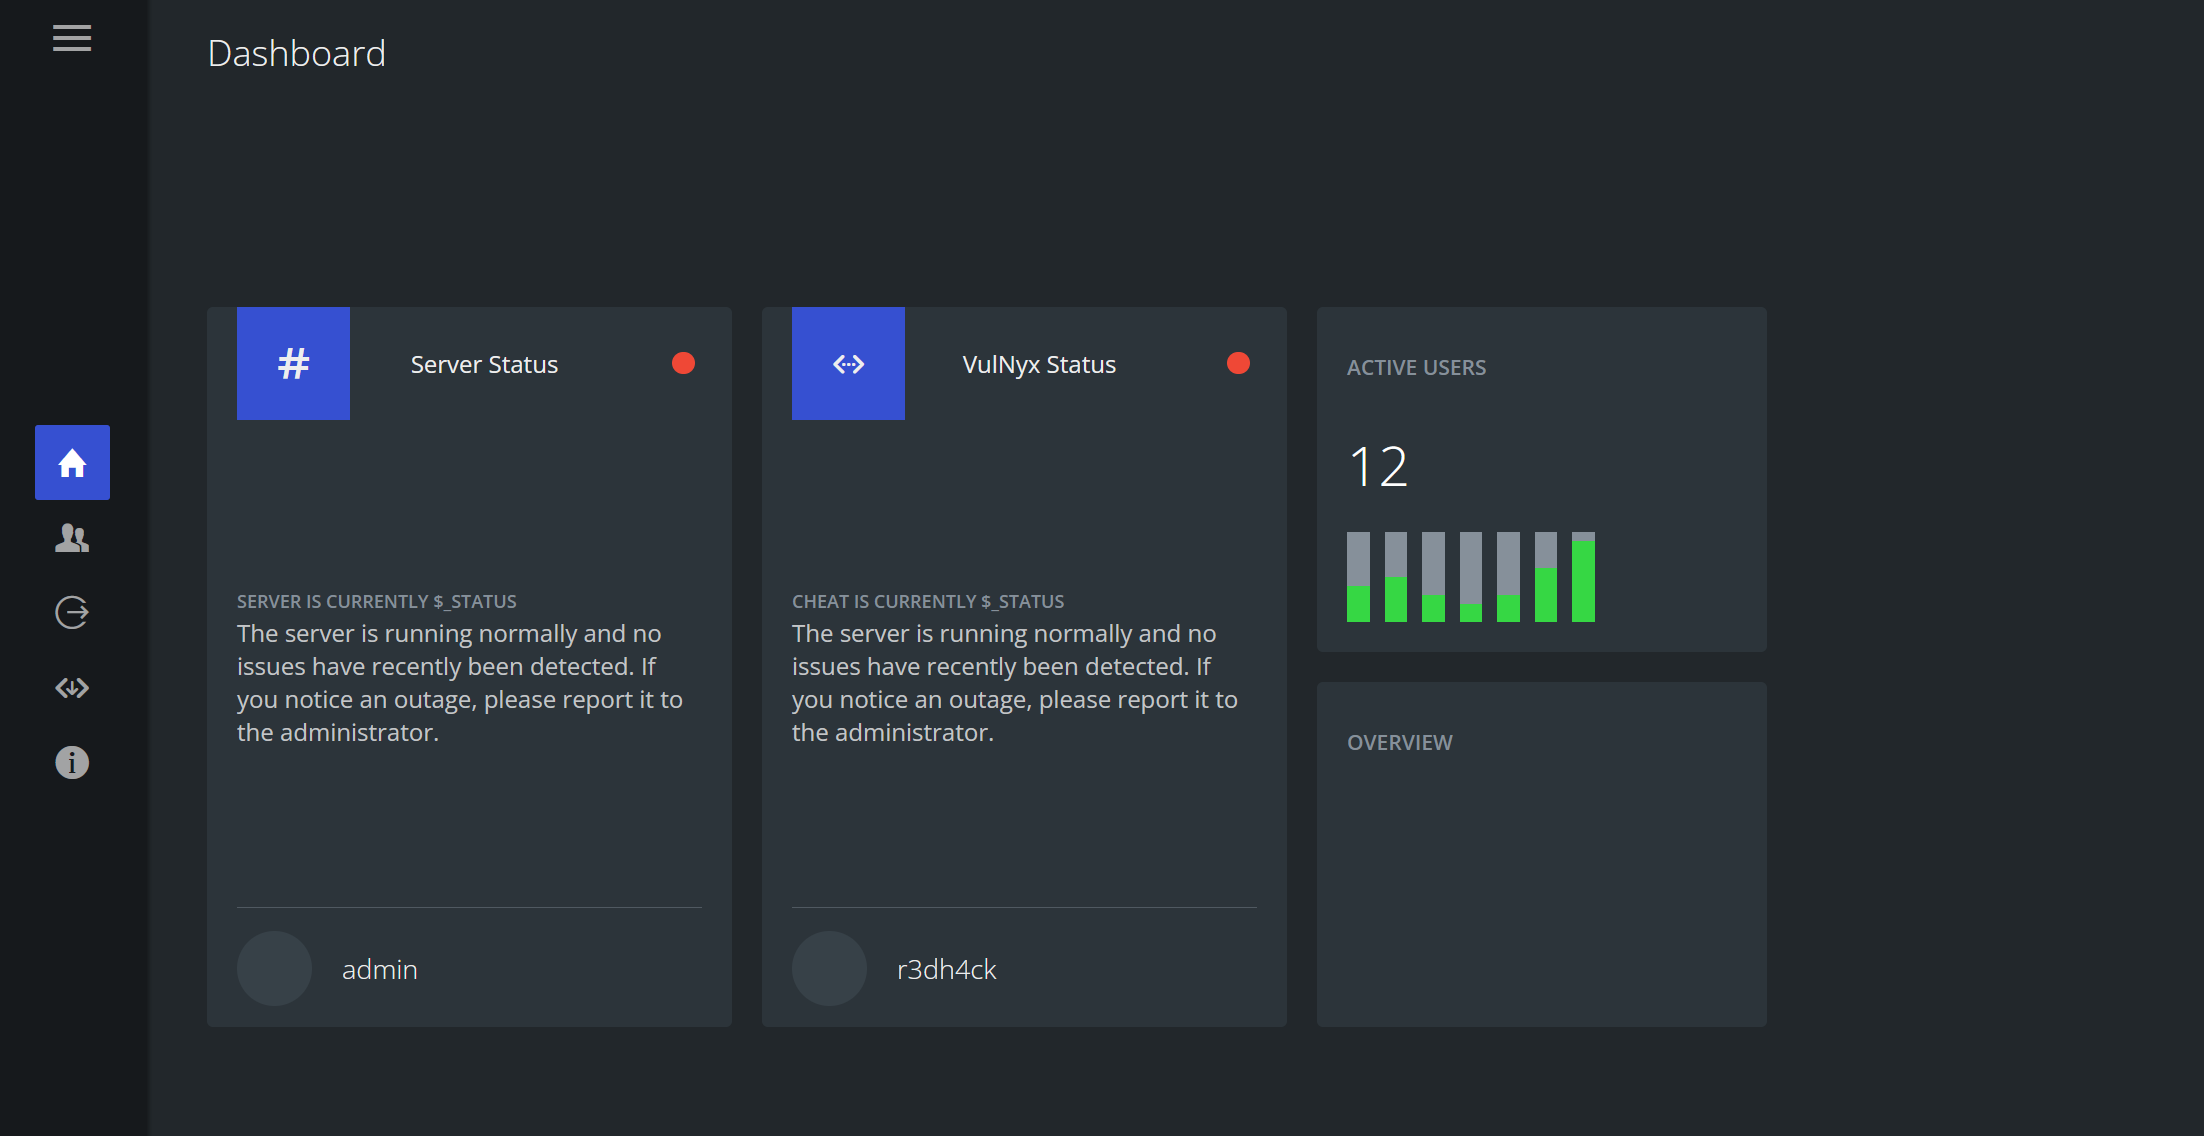
Task: Click the hash icon tile
Action: [293, 363]
